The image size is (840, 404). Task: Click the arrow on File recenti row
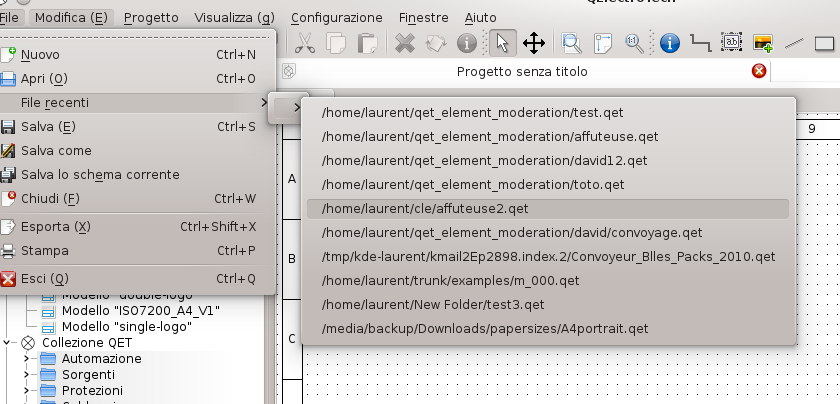tap(264, 102)
